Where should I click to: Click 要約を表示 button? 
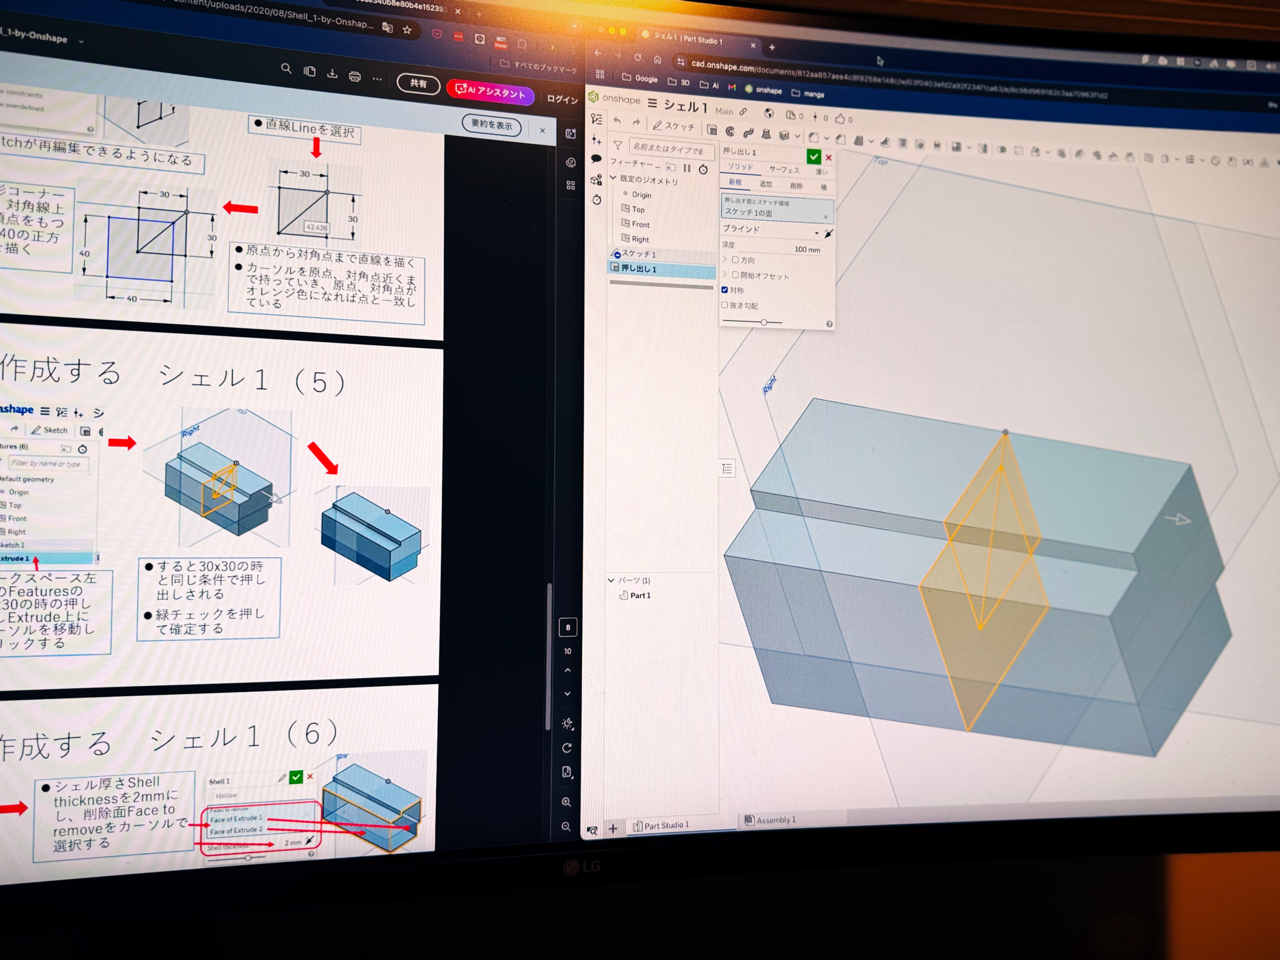tap(491, 124)
